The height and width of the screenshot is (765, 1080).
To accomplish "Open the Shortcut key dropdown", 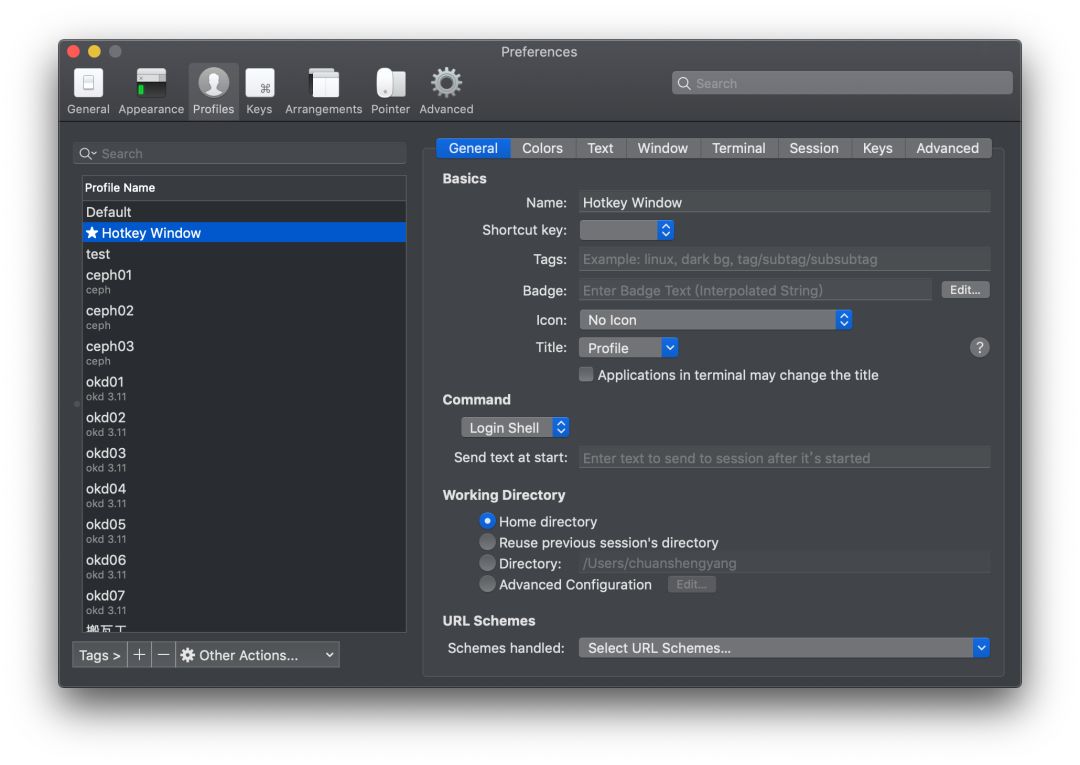I will pos(626,230).
